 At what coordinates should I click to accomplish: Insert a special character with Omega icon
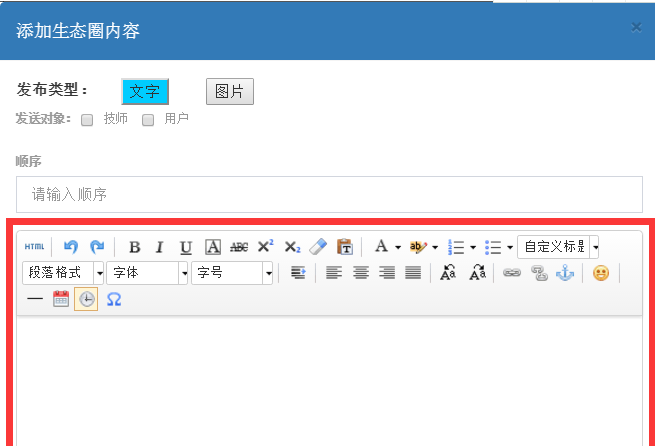coord(114,299)
